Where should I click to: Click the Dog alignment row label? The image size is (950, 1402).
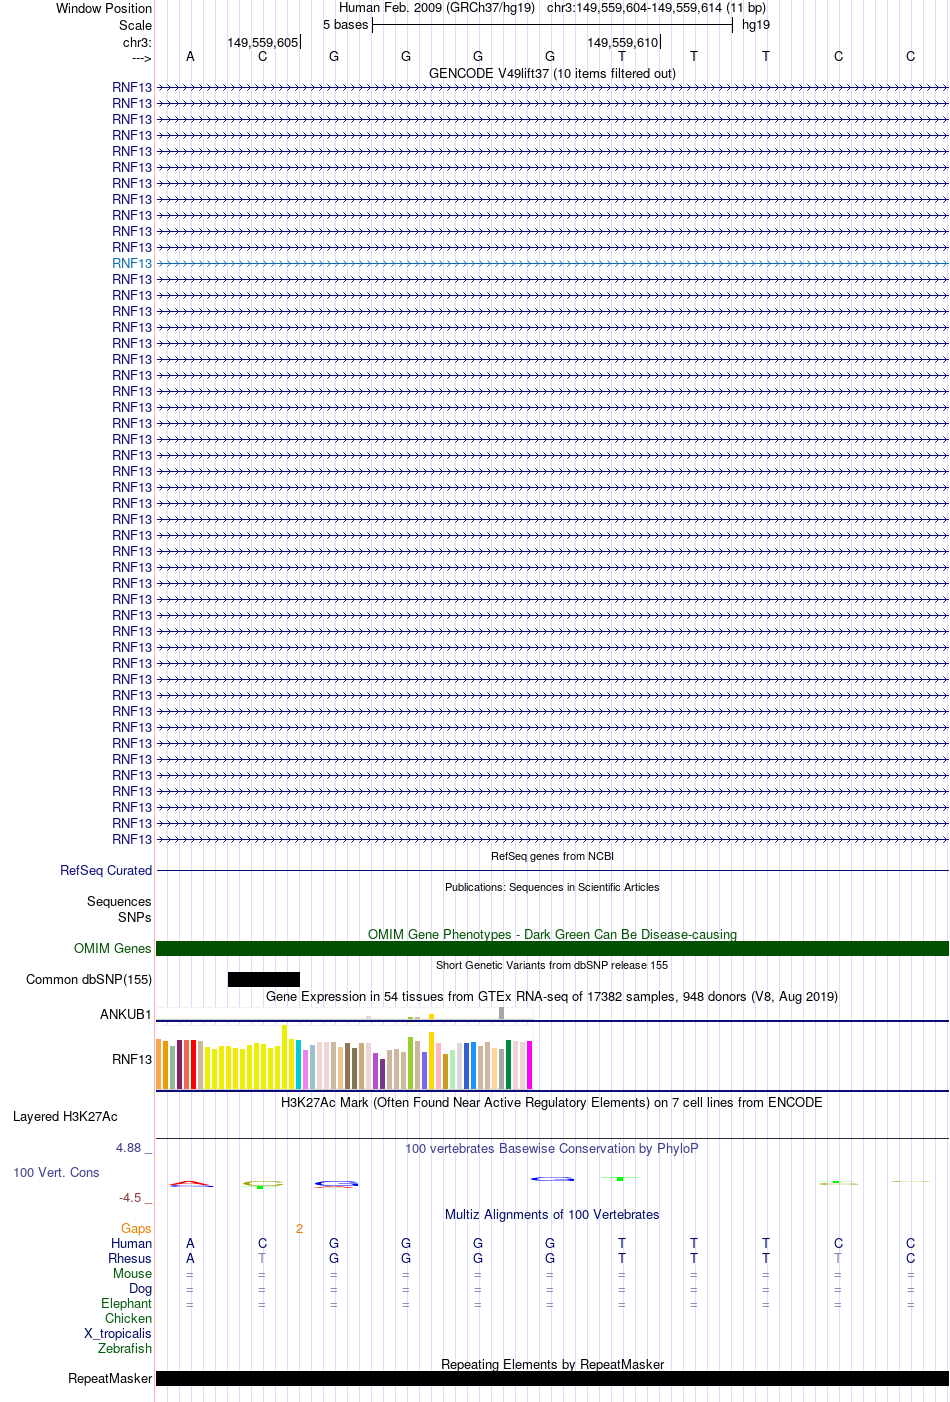click(x=140, y=1289)
